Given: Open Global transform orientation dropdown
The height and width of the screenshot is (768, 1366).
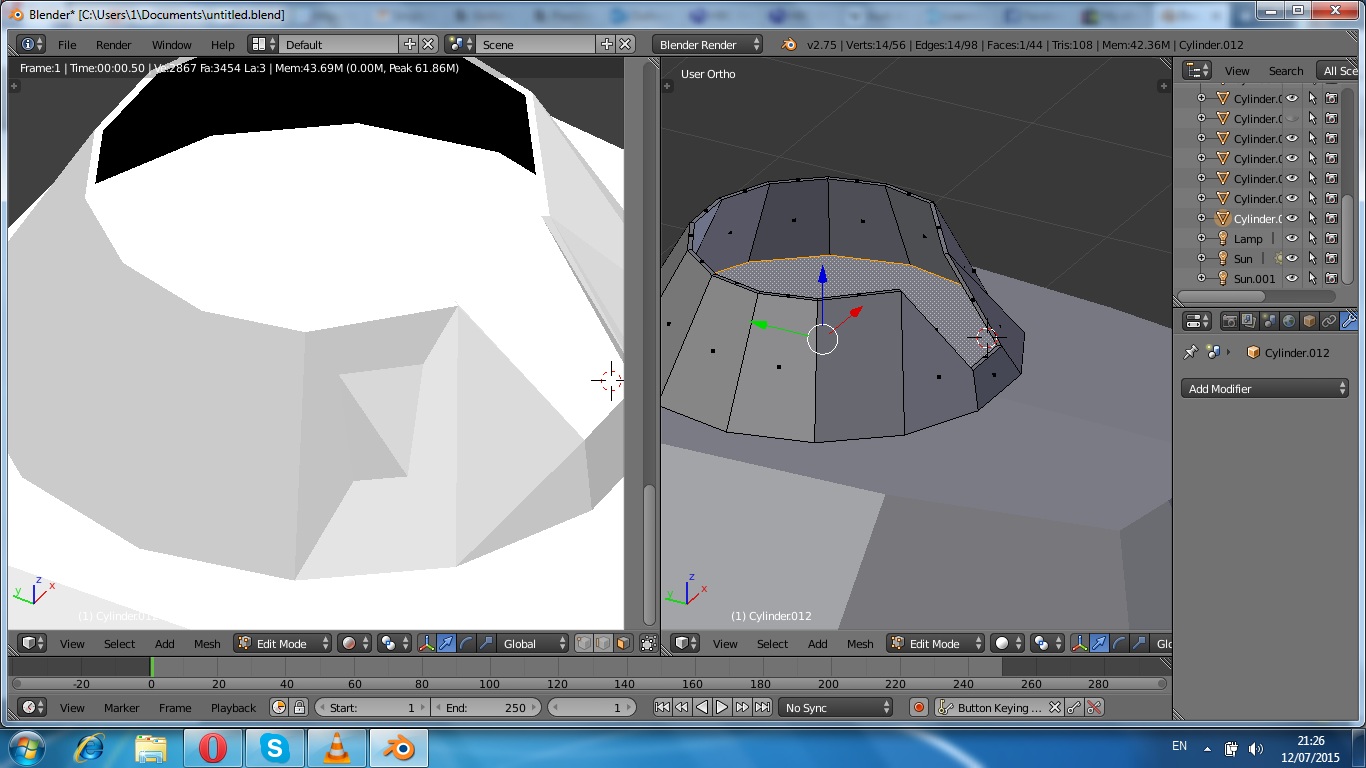Looking at the screenshot, I should coord(533,643).
